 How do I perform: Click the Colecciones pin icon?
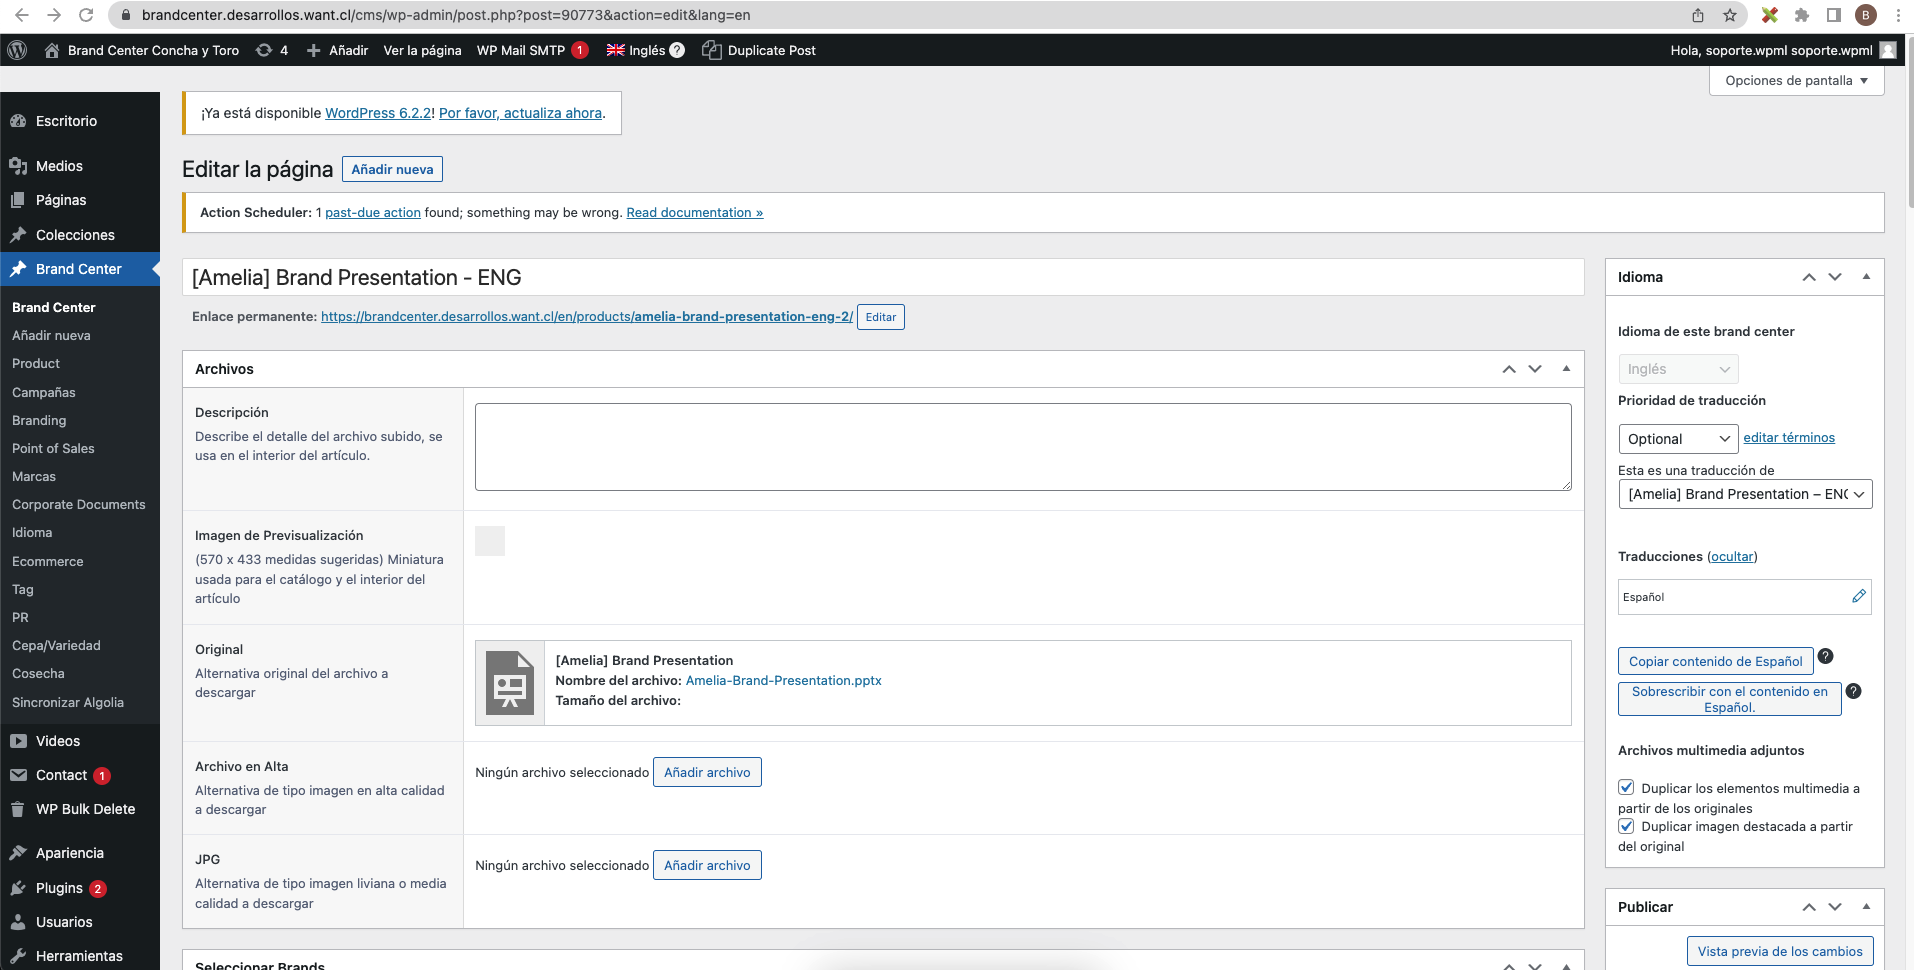click(18, 235)
